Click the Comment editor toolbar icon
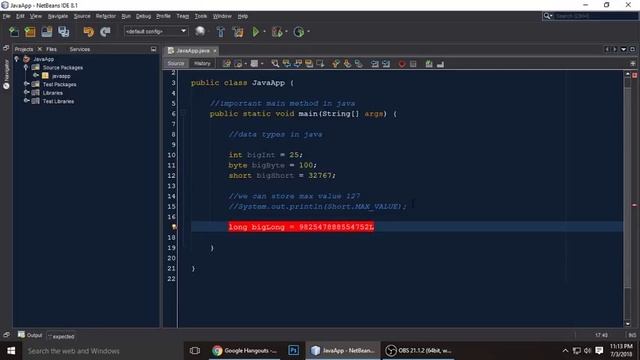Viewport: 640px width, 360px height. 429,64
